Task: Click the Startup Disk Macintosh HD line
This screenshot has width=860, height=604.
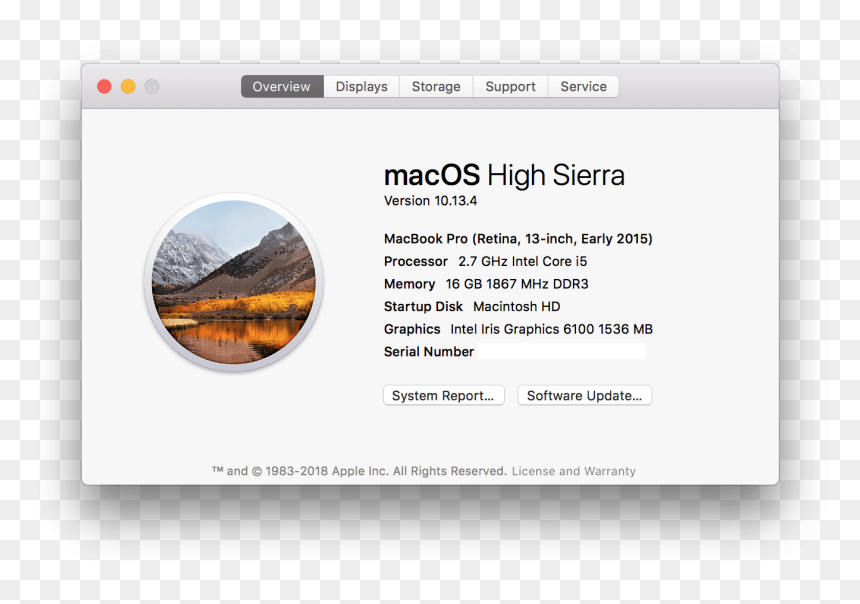Action: [x=472, y=307]
